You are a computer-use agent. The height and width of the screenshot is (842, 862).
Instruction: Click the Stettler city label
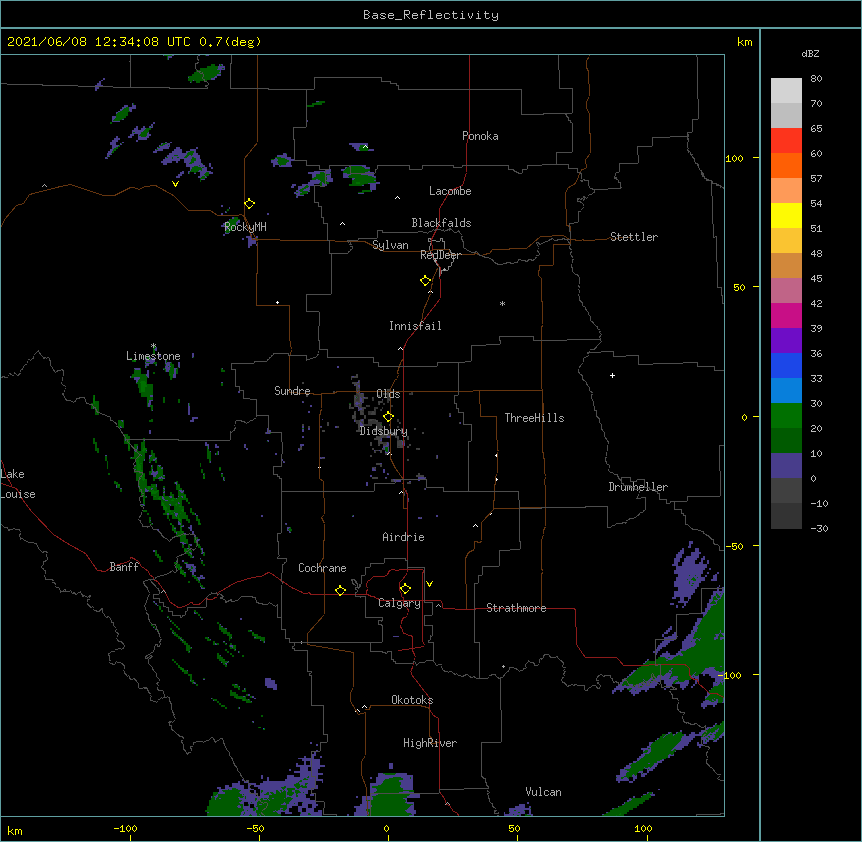click(x=634, y=237)
